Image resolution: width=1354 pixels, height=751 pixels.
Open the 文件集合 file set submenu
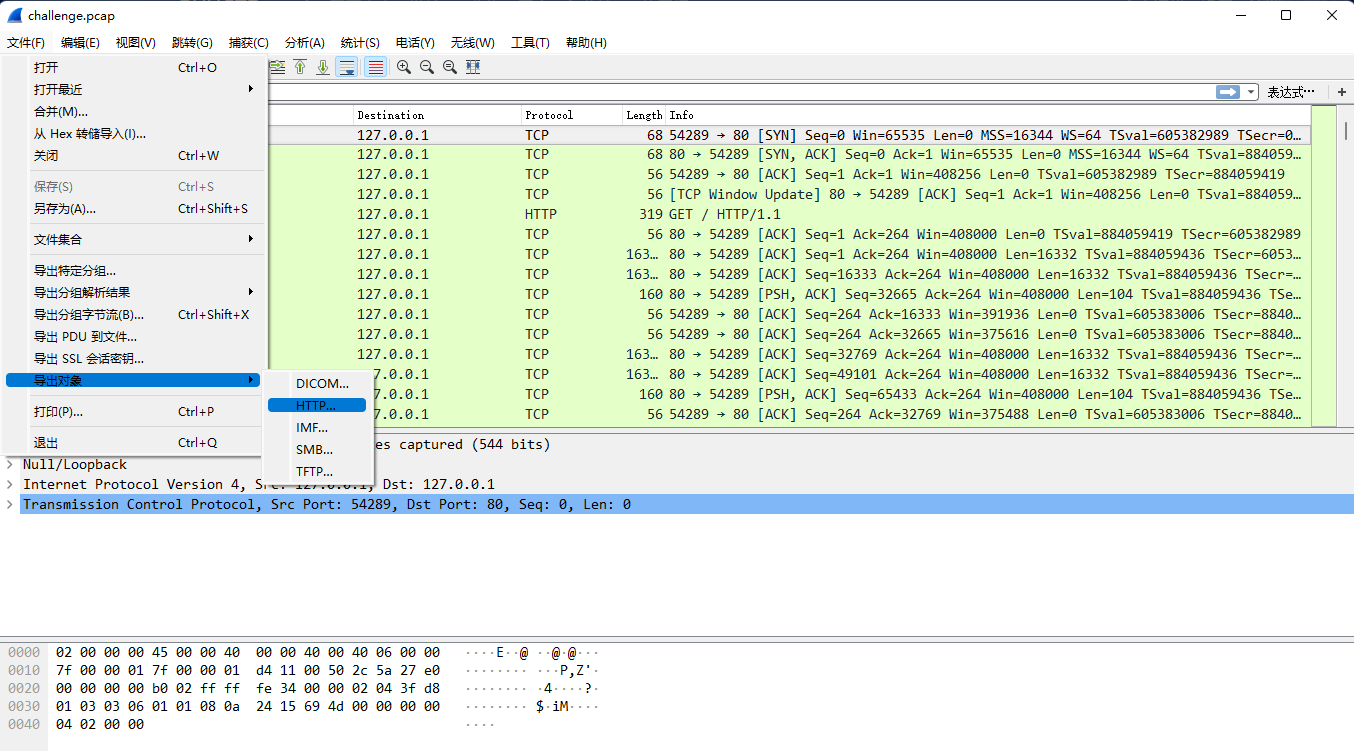coord(133,239)
